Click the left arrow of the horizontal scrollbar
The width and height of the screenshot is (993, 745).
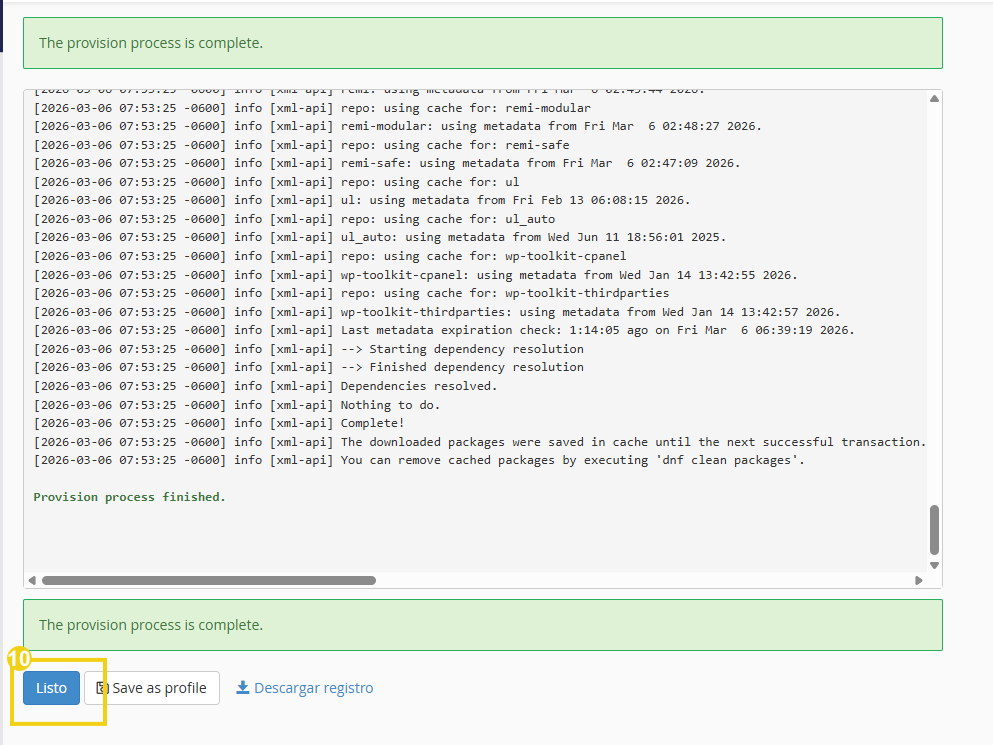click(31, 580)
